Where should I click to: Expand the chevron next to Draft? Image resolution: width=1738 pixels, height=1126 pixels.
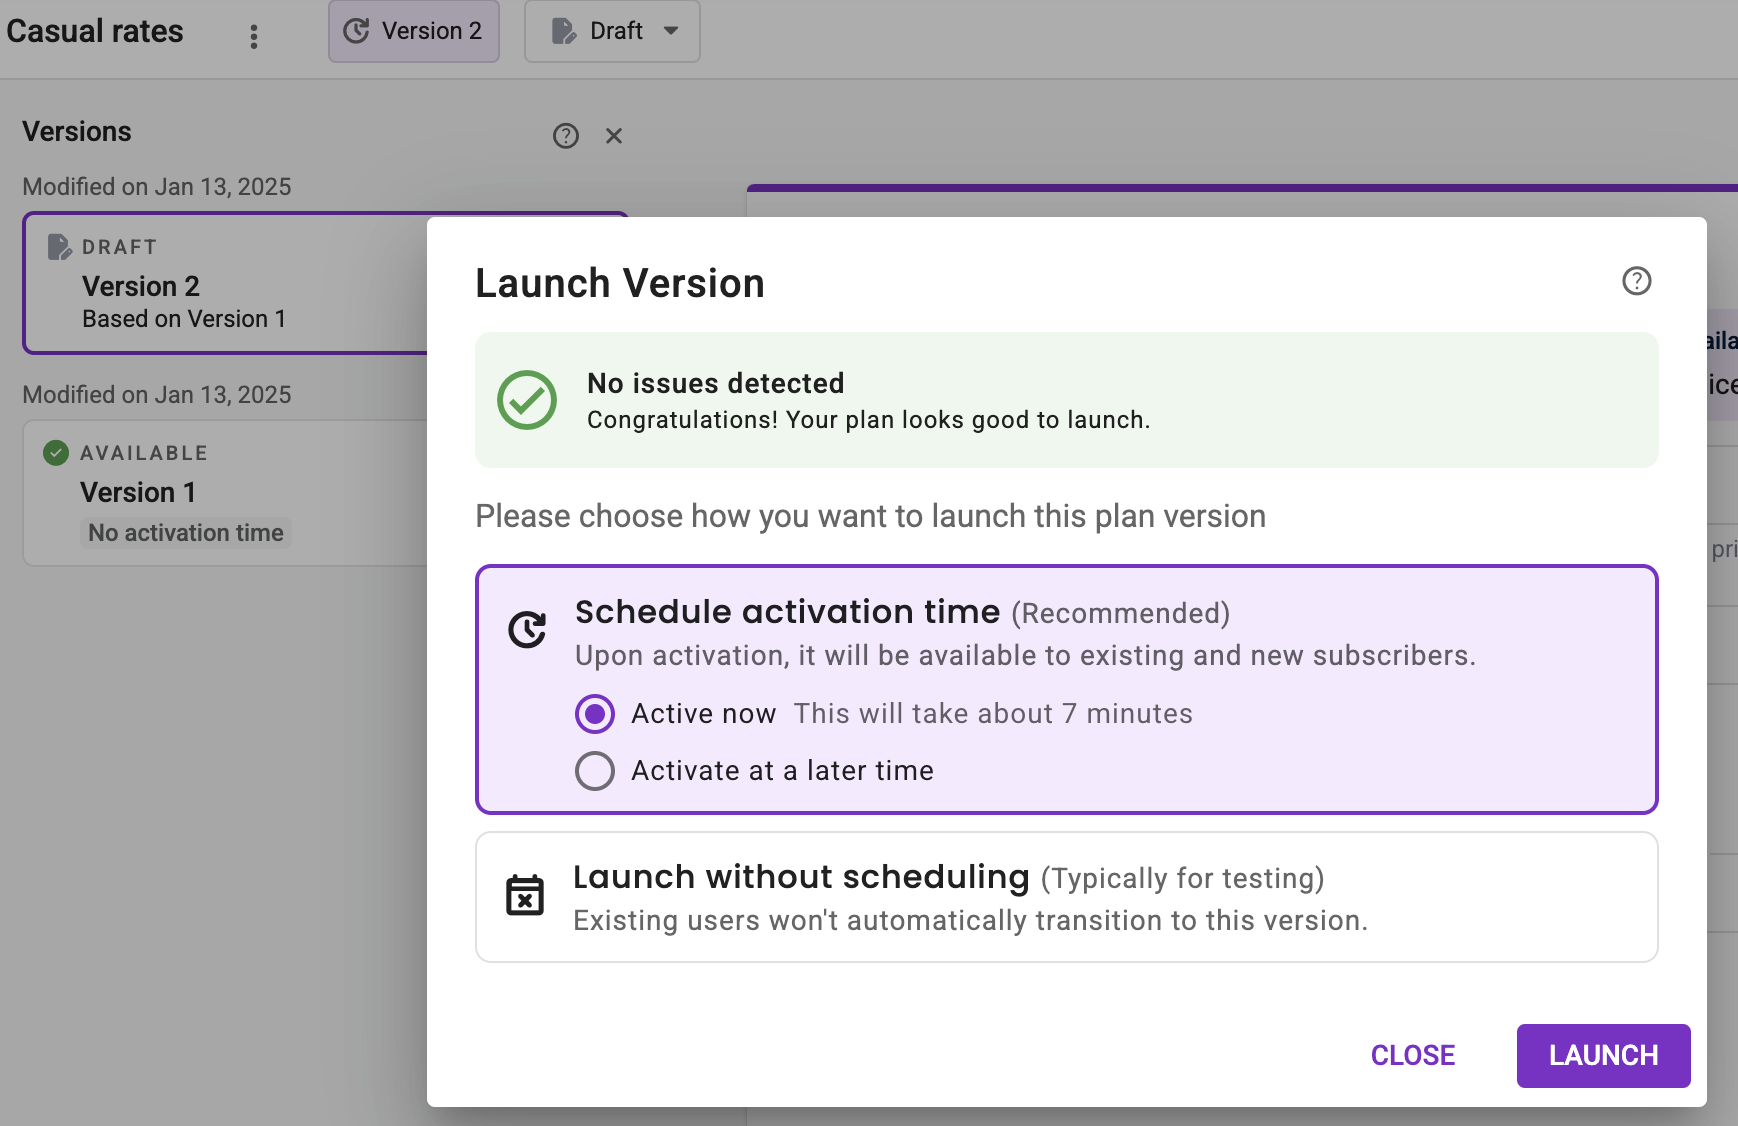pyautogui.click(x=671, y=31)
